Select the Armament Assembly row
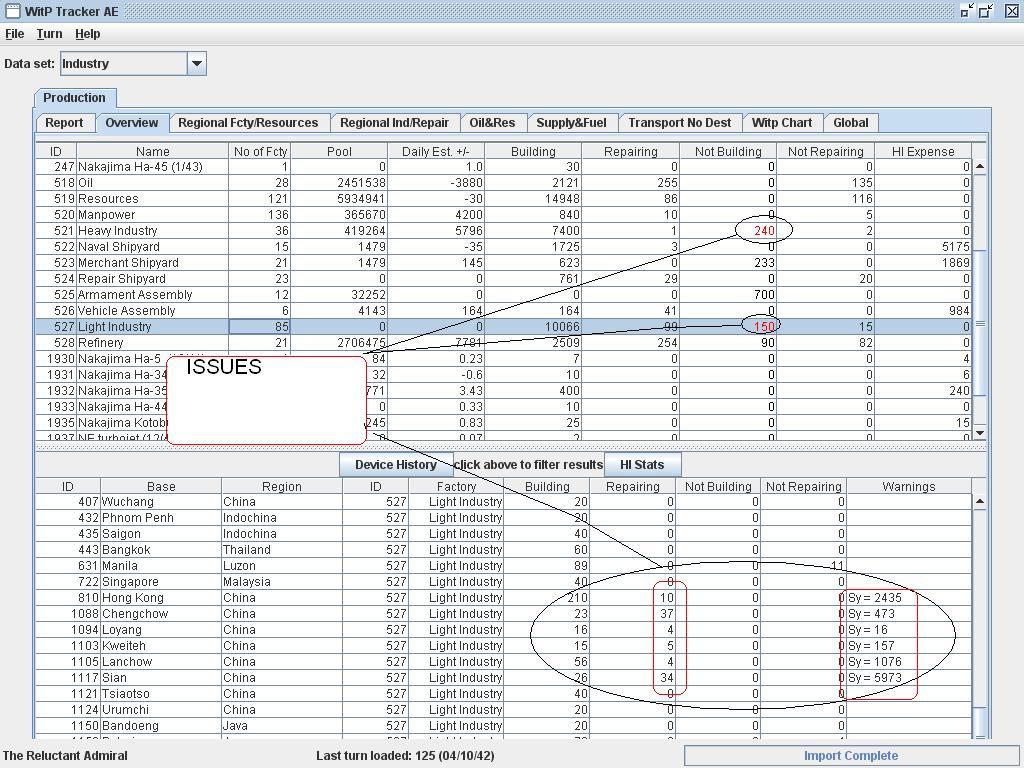 pyautogui.click(x=503, y=295)
